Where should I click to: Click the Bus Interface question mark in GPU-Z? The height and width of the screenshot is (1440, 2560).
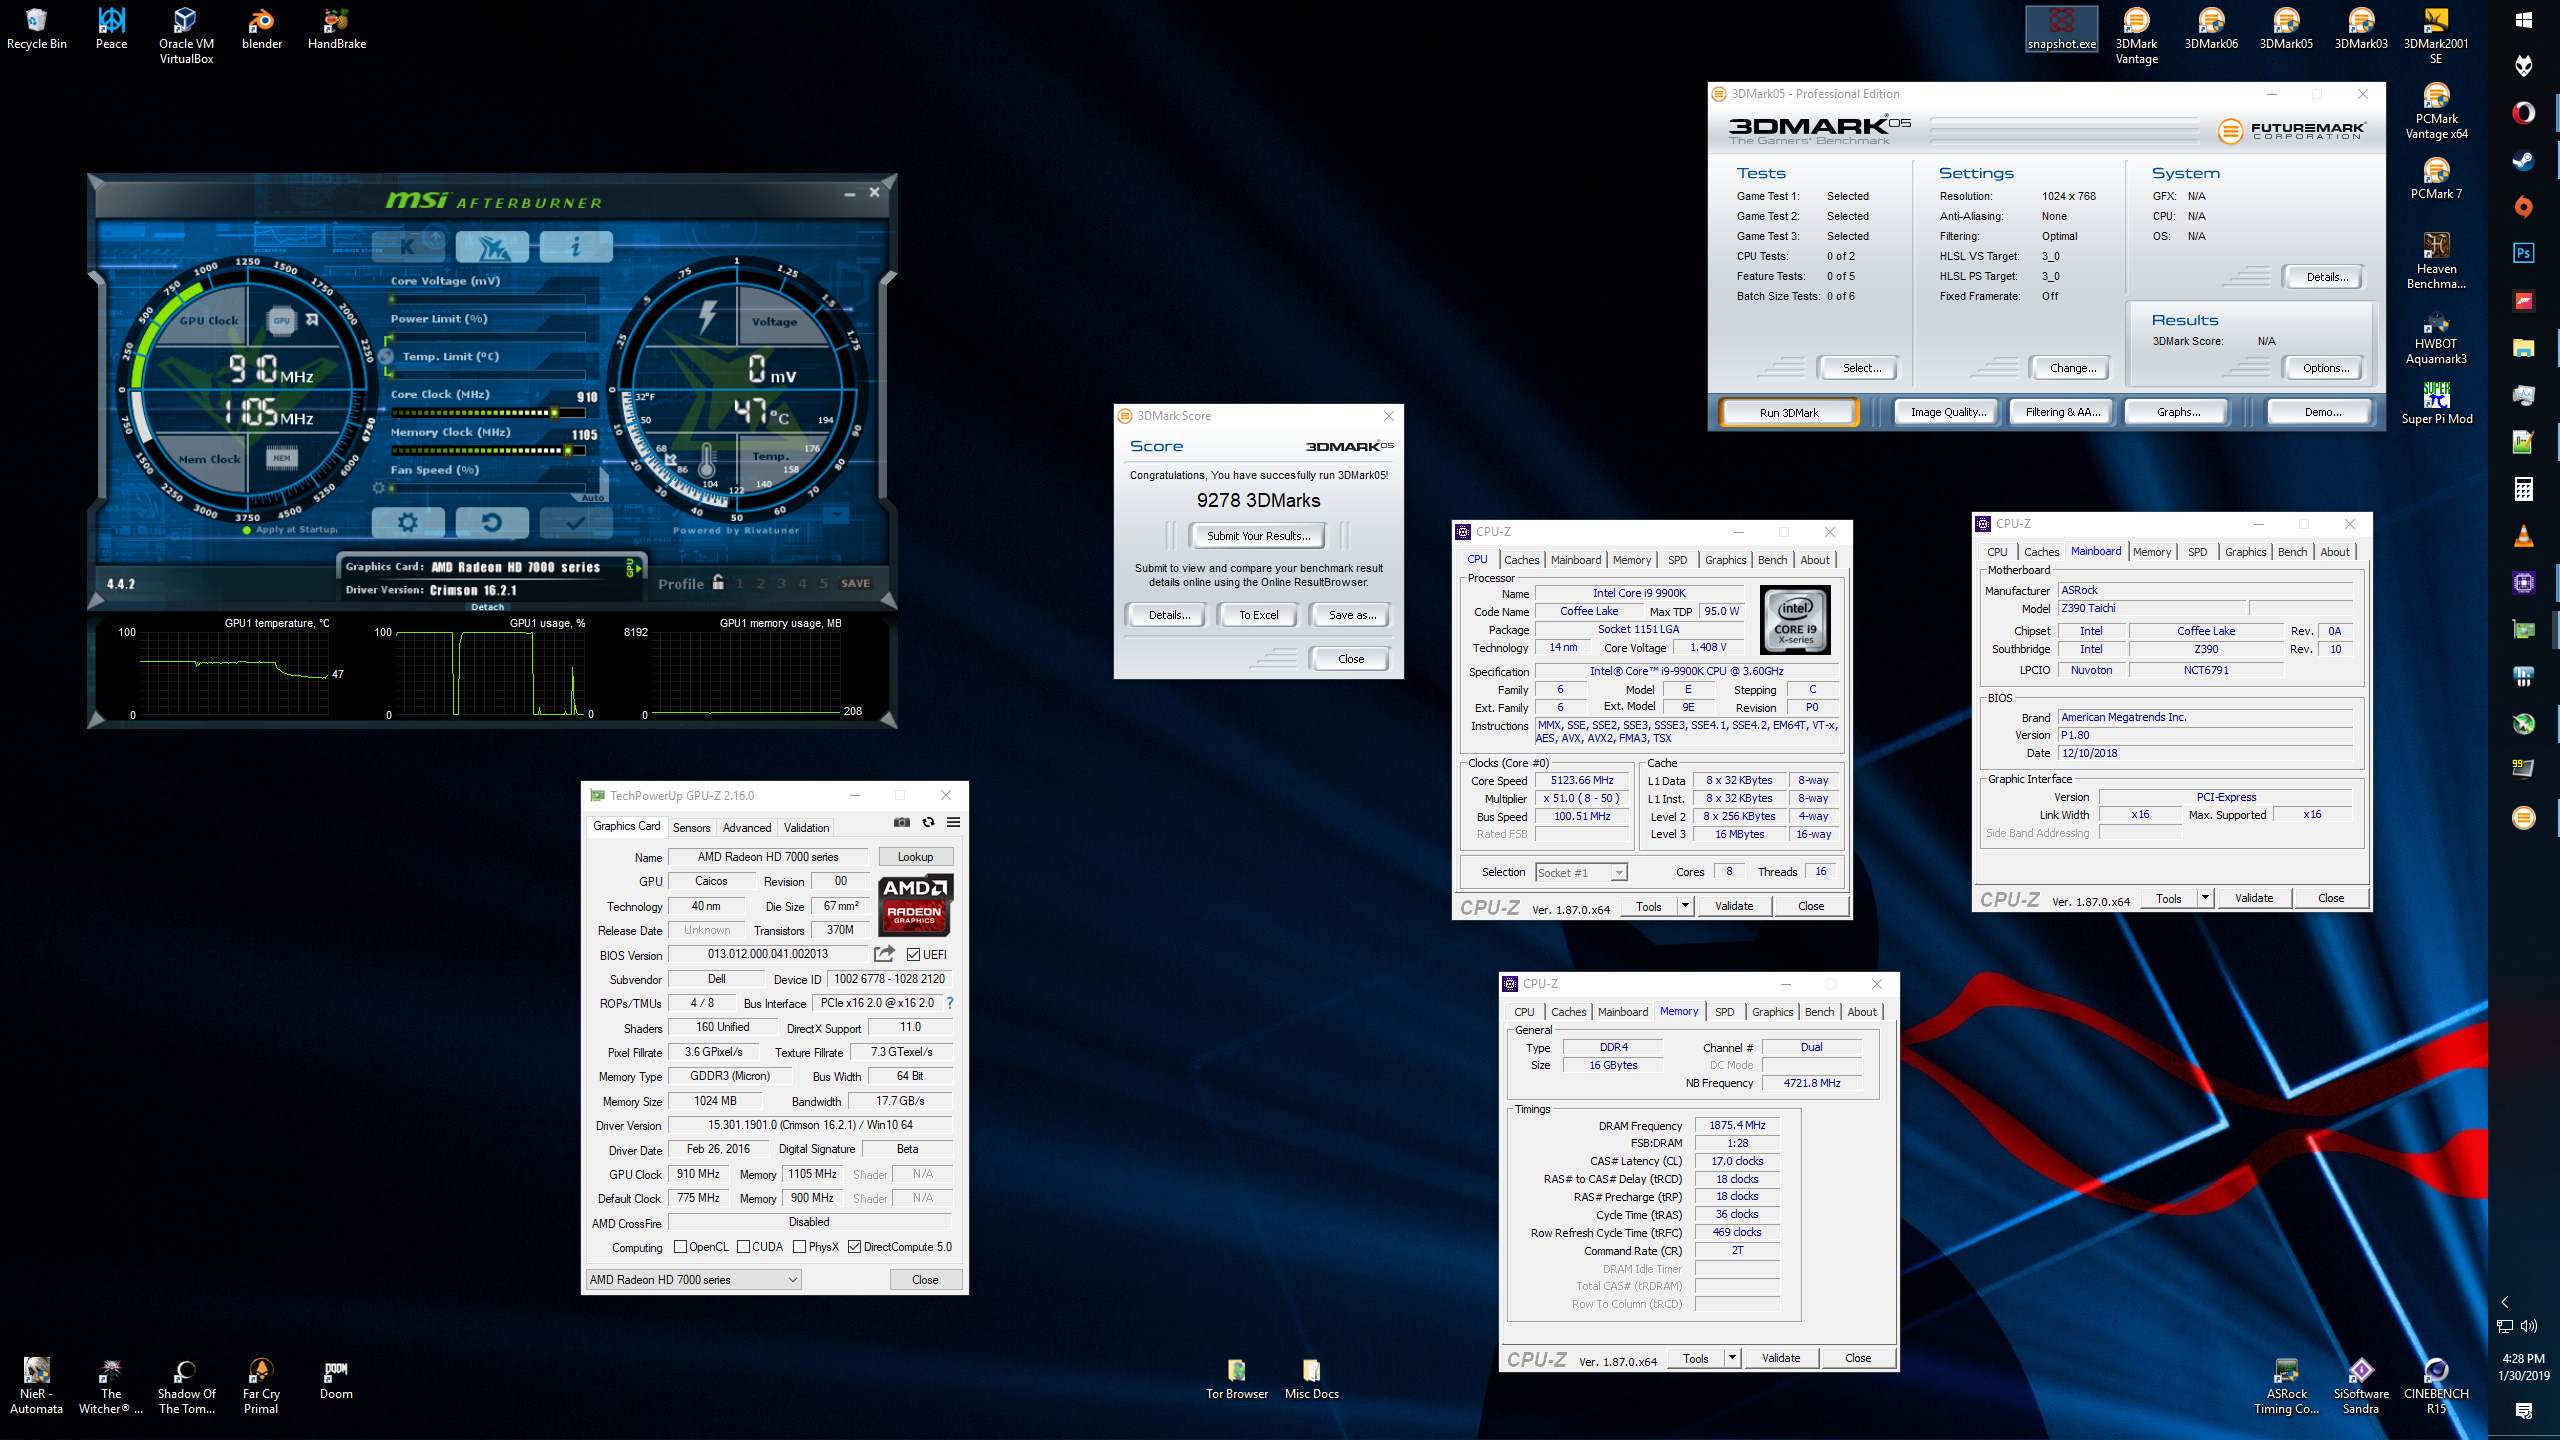pos(950,1003)
